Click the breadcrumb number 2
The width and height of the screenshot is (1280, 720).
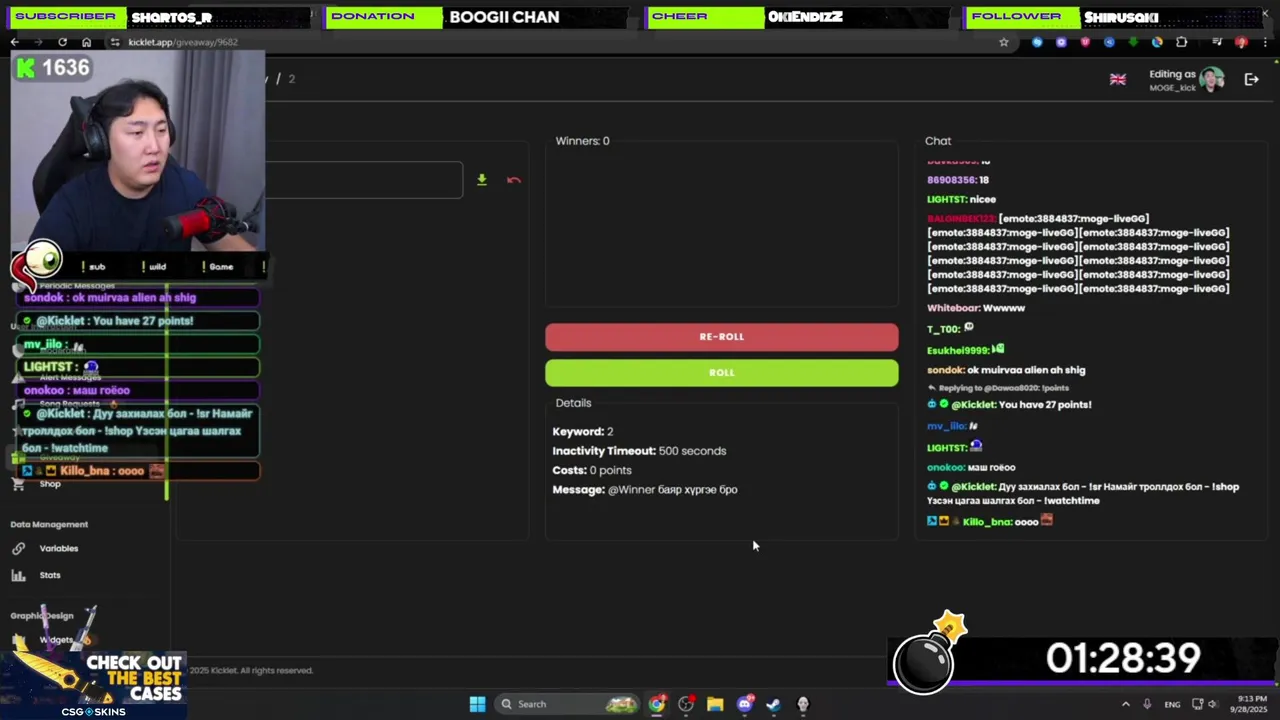click(x=292, y=79)
